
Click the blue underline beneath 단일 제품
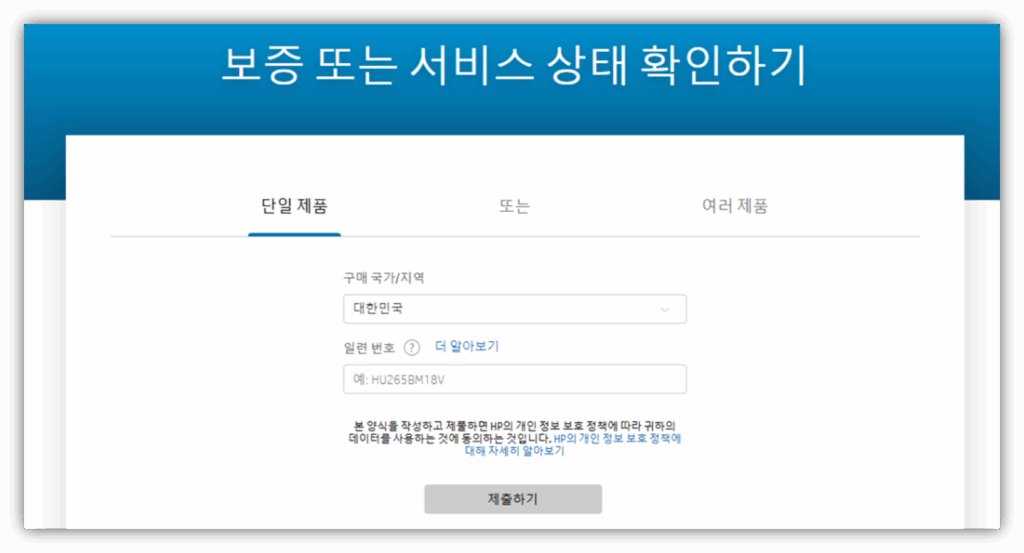[x=294, y=234]
